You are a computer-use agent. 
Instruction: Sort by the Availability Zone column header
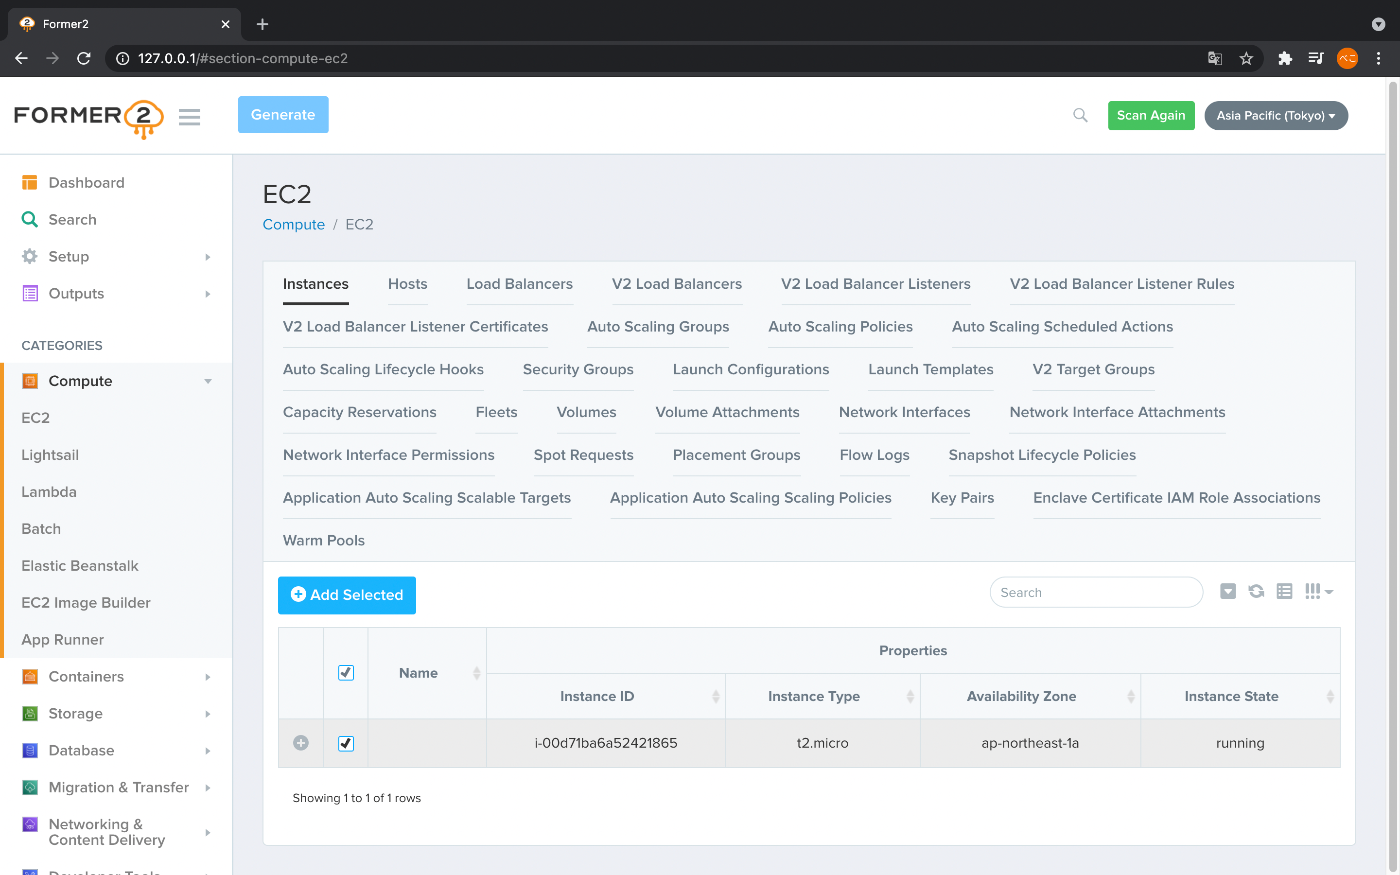[x=1030, y=696]
